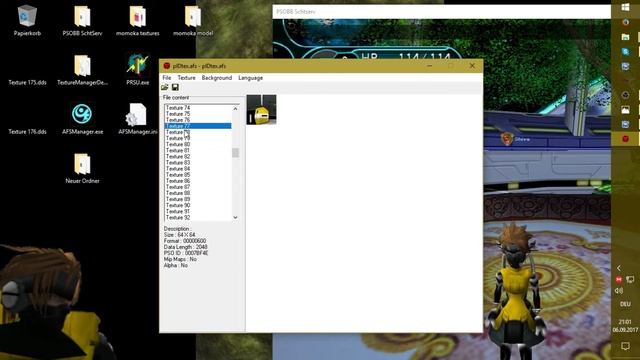Open the volume speaker tray icon
Viewport: 640px width, 360px height.
pos(619,291)
